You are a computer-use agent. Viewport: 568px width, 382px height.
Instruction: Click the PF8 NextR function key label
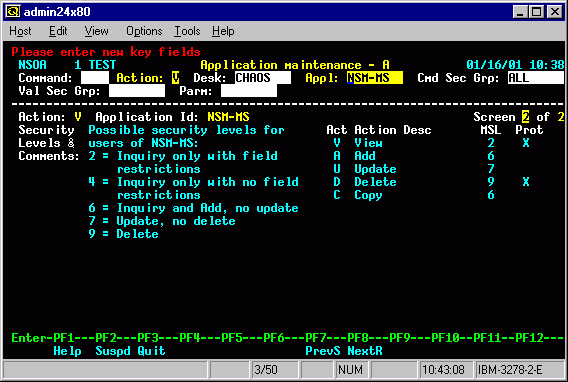tap(365, 351)
